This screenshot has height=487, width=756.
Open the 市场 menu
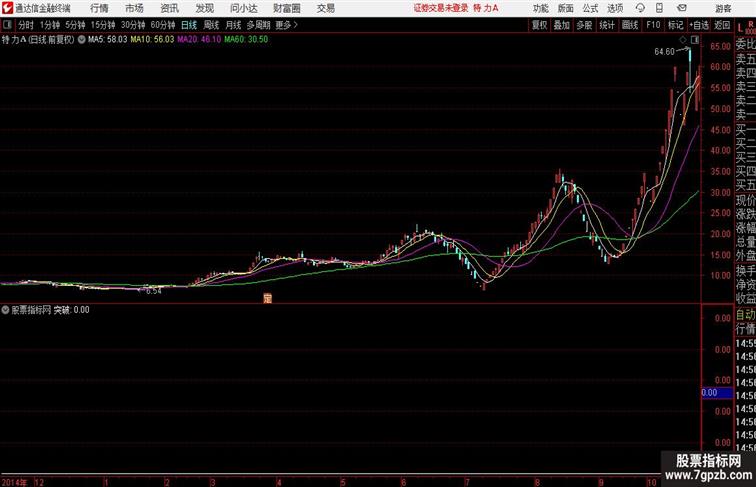[x=134, y=8]
